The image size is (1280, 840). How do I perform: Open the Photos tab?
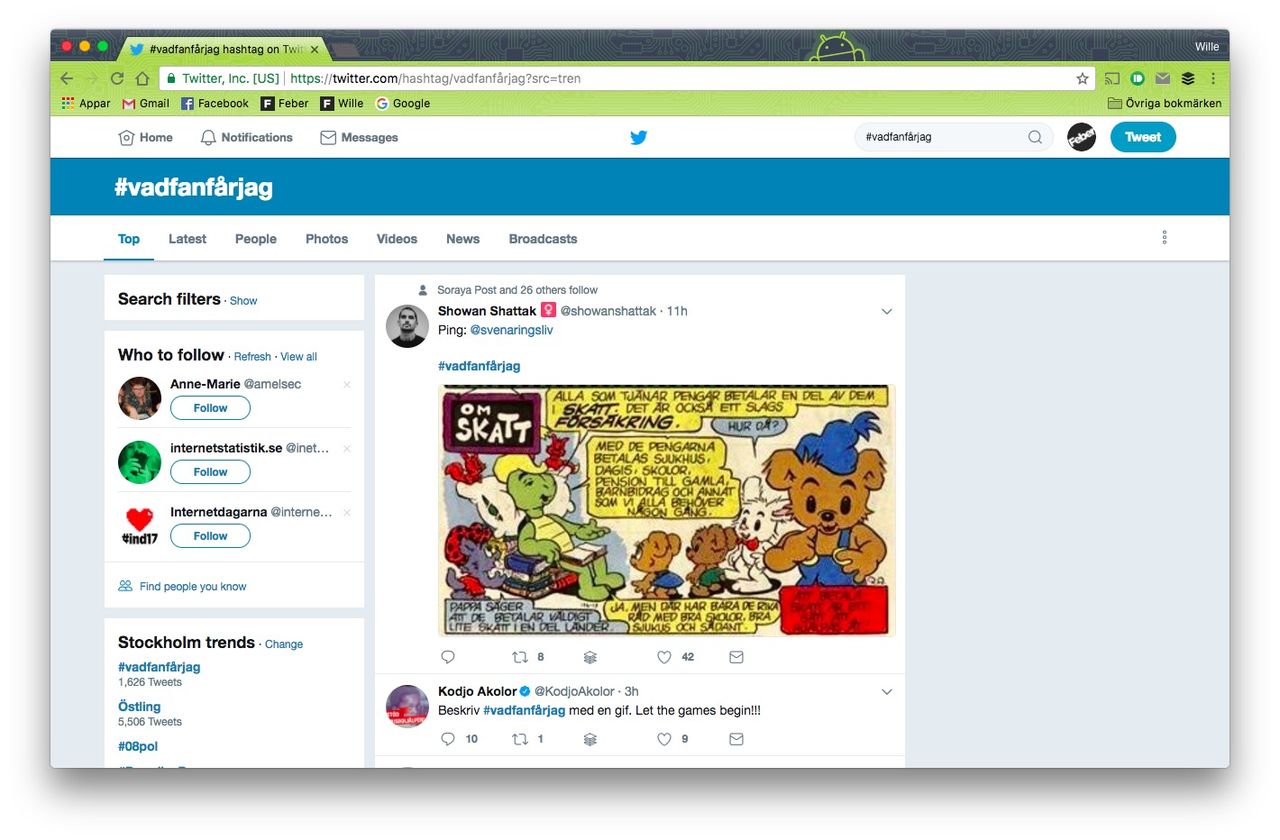(326, 239)
